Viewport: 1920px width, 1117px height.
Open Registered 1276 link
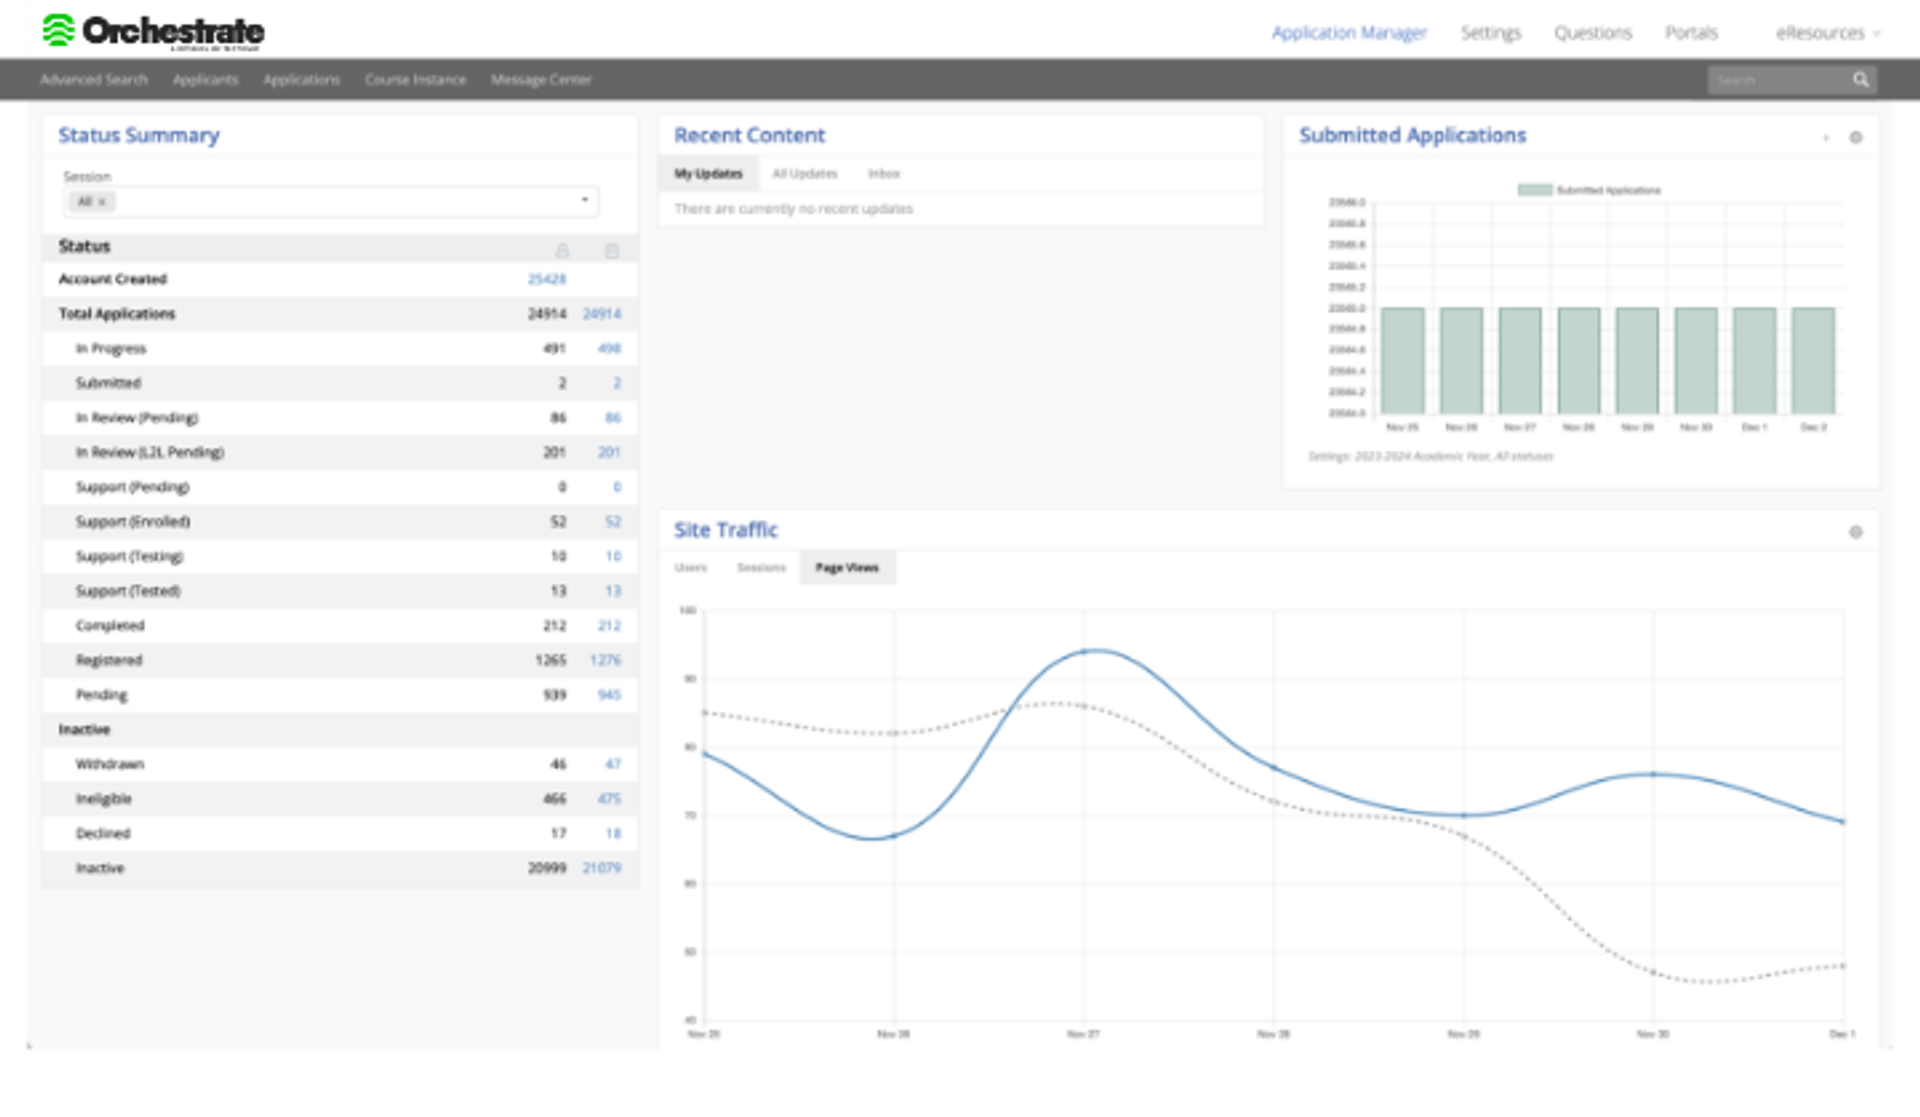click(605, 661)
